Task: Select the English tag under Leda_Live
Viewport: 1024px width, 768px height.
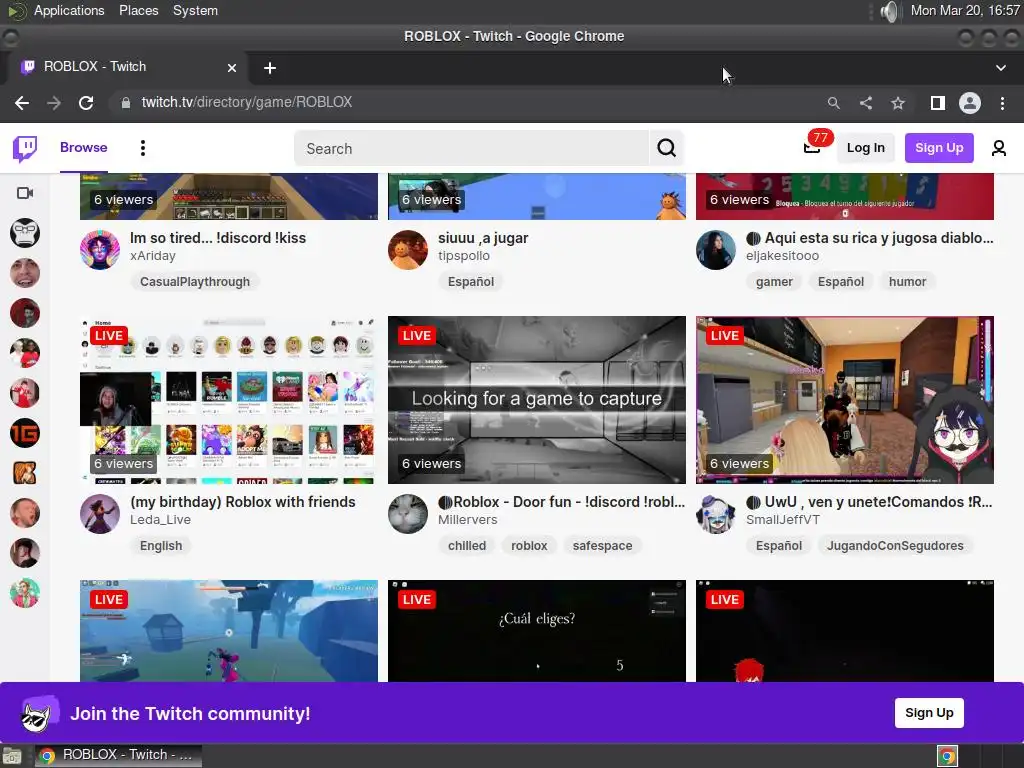Action: [x=161, y=545]
